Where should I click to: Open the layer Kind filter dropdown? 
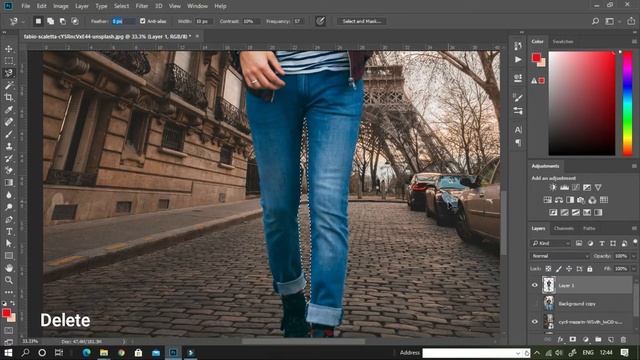point(551,243)
